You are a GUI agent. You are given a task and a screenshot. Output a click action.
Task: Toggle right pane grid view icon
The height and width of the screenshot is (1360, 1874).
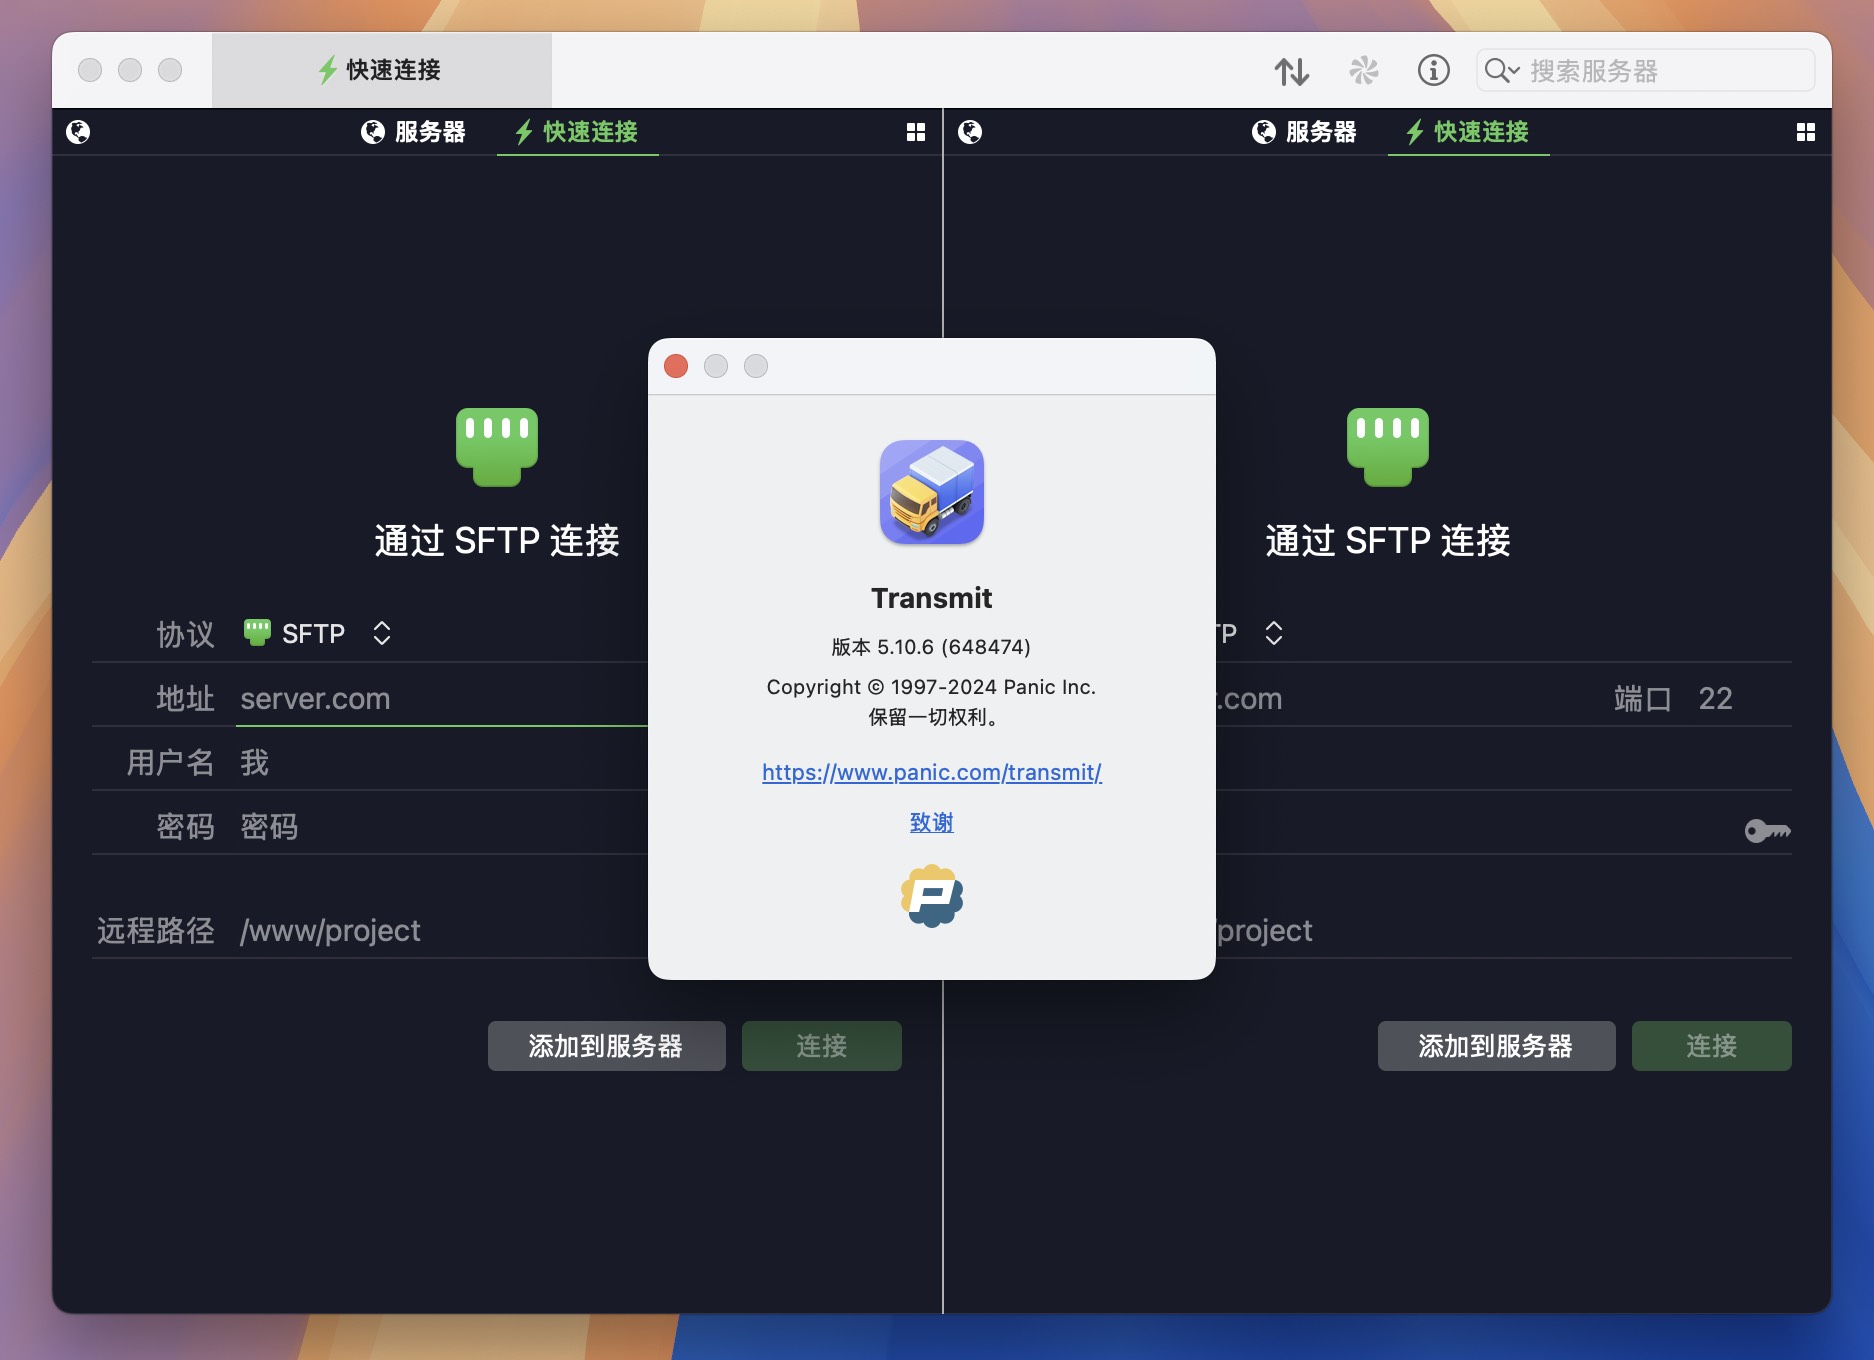pyautogui.click(x=1805, y=132)
